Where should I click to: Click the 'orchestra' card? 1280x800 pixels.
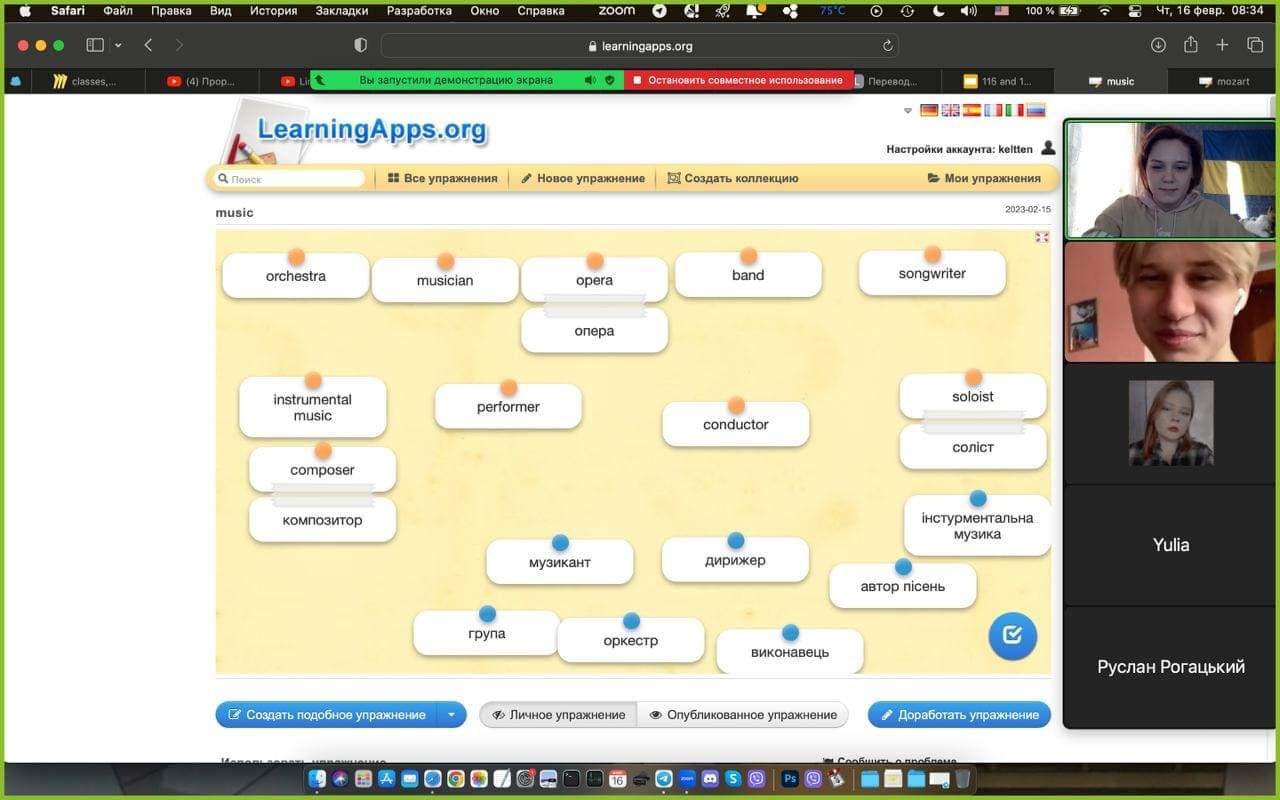pos(296,276)
